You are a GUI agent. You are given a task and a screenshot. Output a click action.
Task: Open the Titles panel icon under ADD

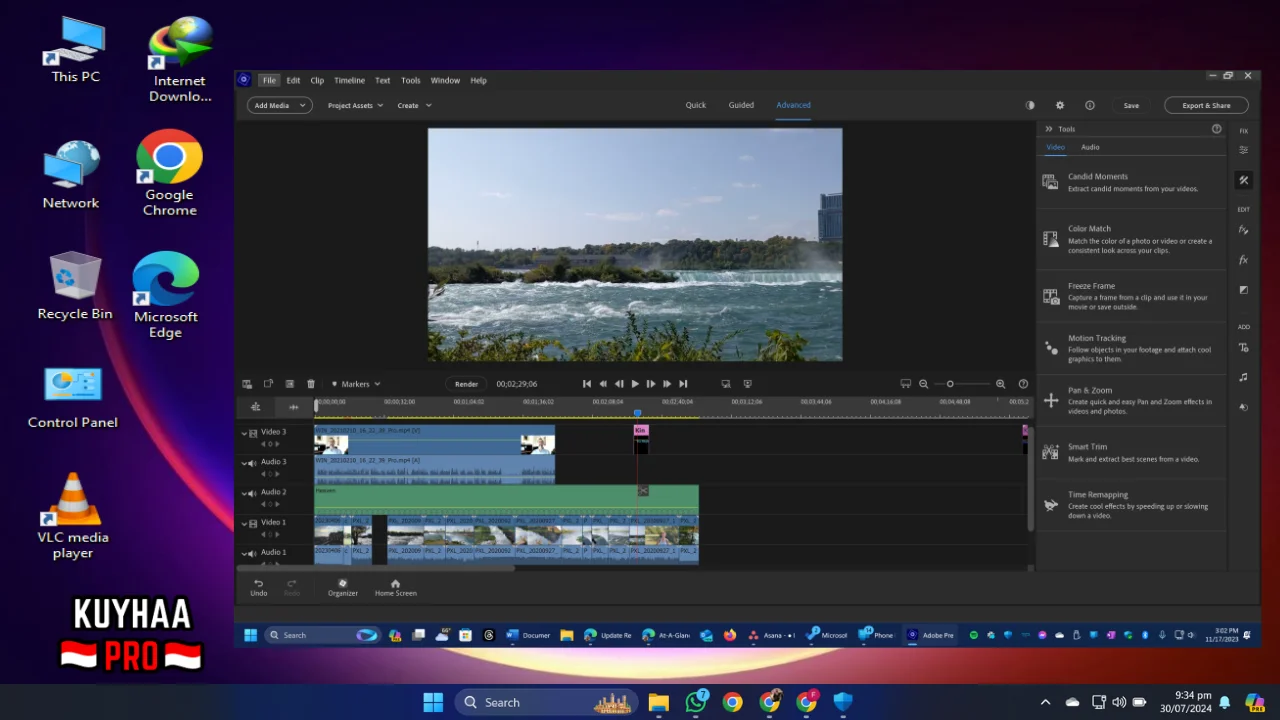coord(1243,347)
